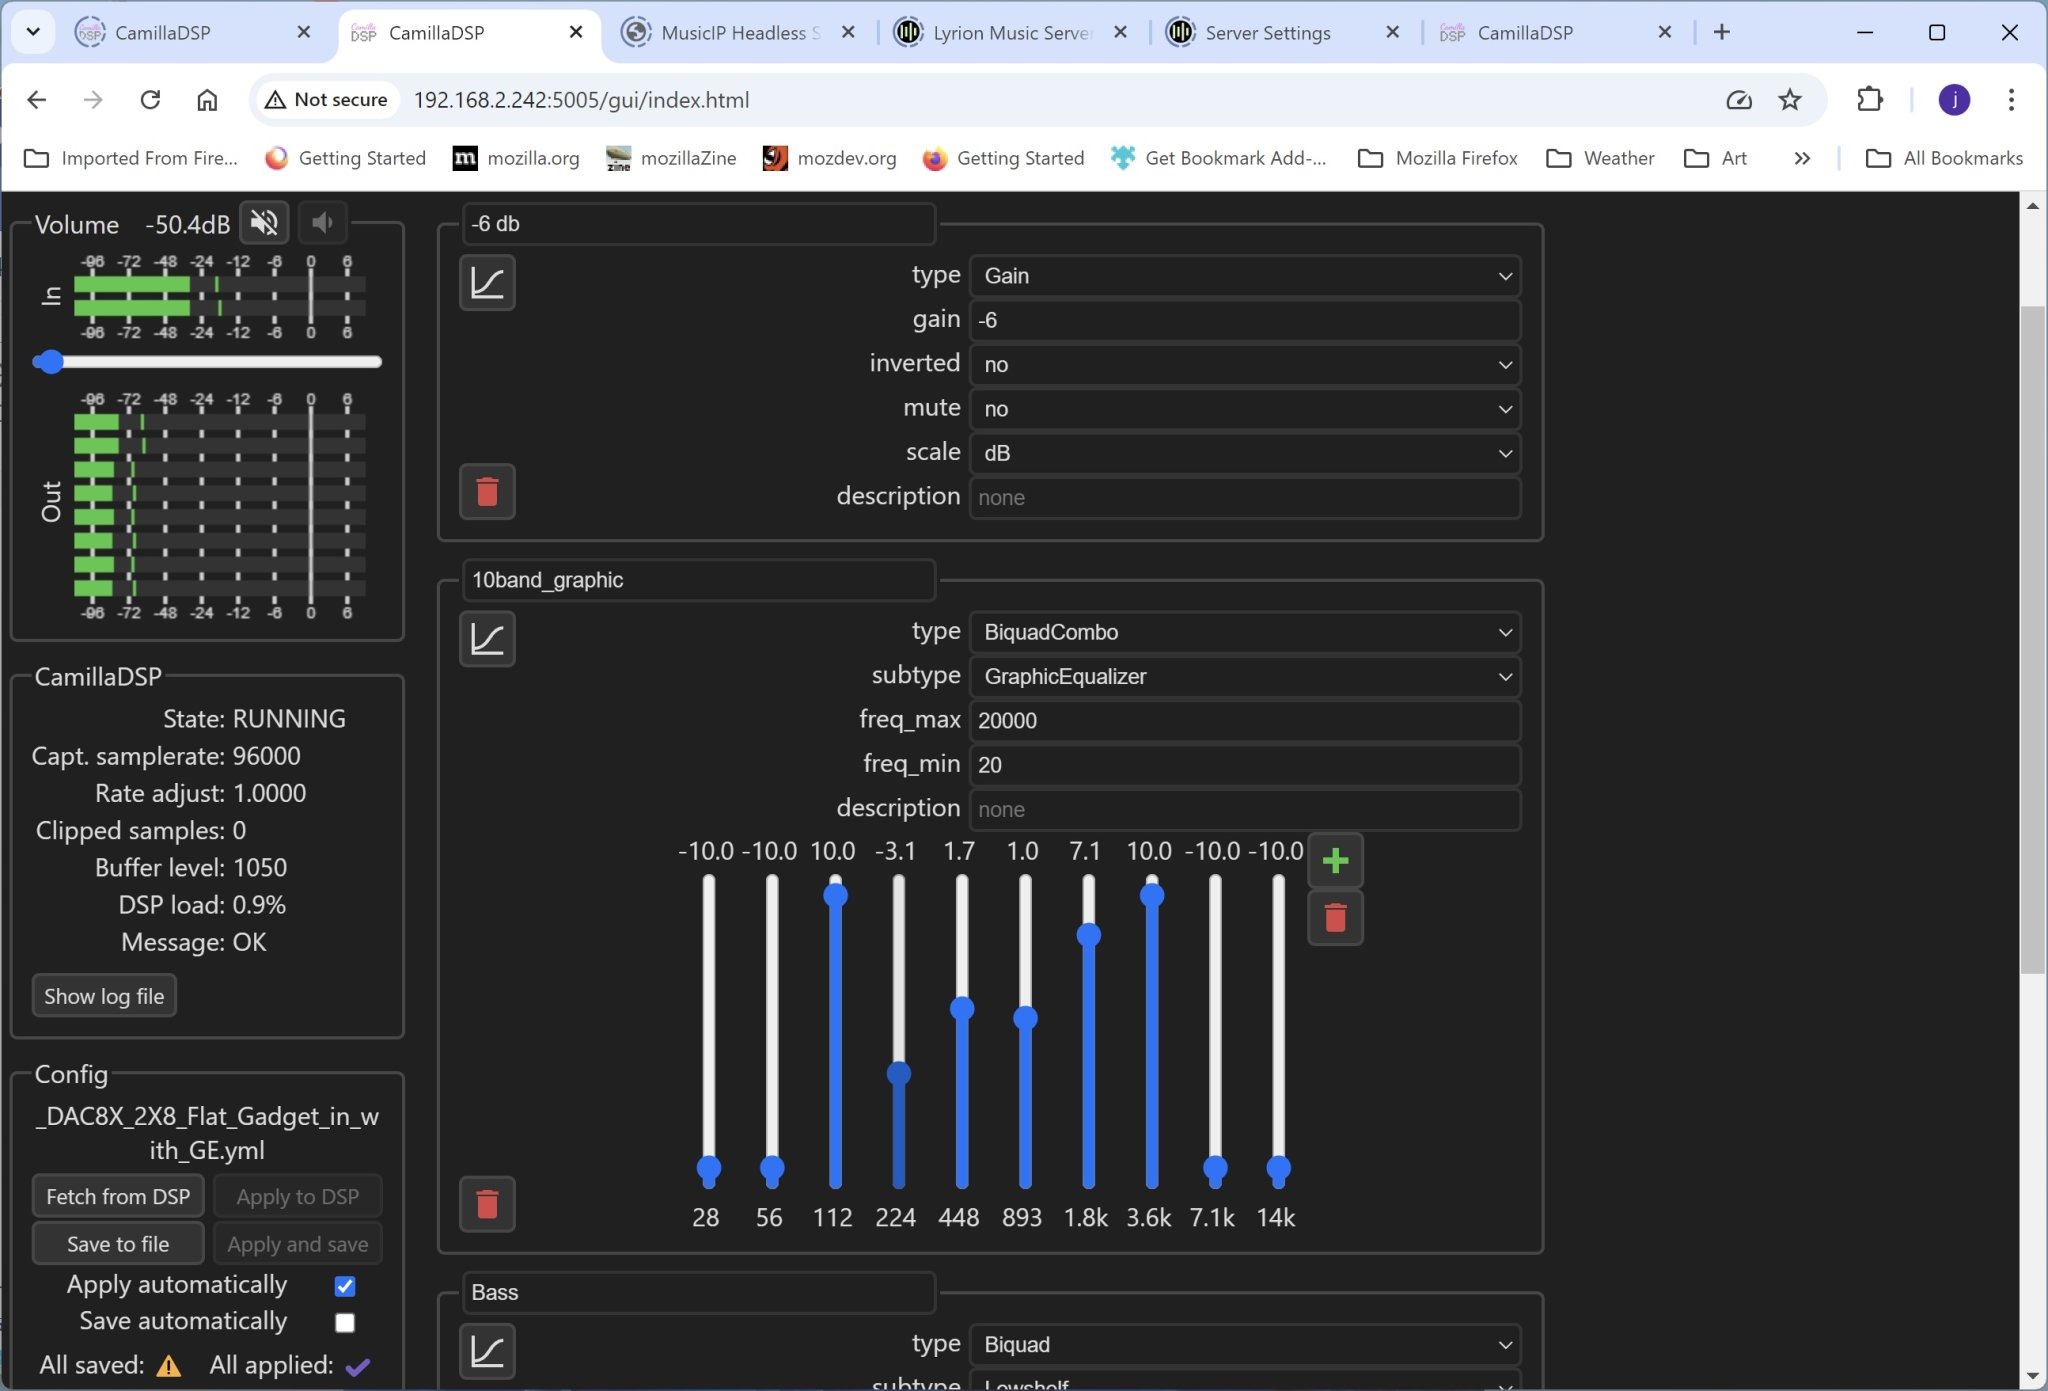Click the -6 db filter description field
Image resolution: width=2048 pixels, height=1391 pixels.
pos(1245,497)
